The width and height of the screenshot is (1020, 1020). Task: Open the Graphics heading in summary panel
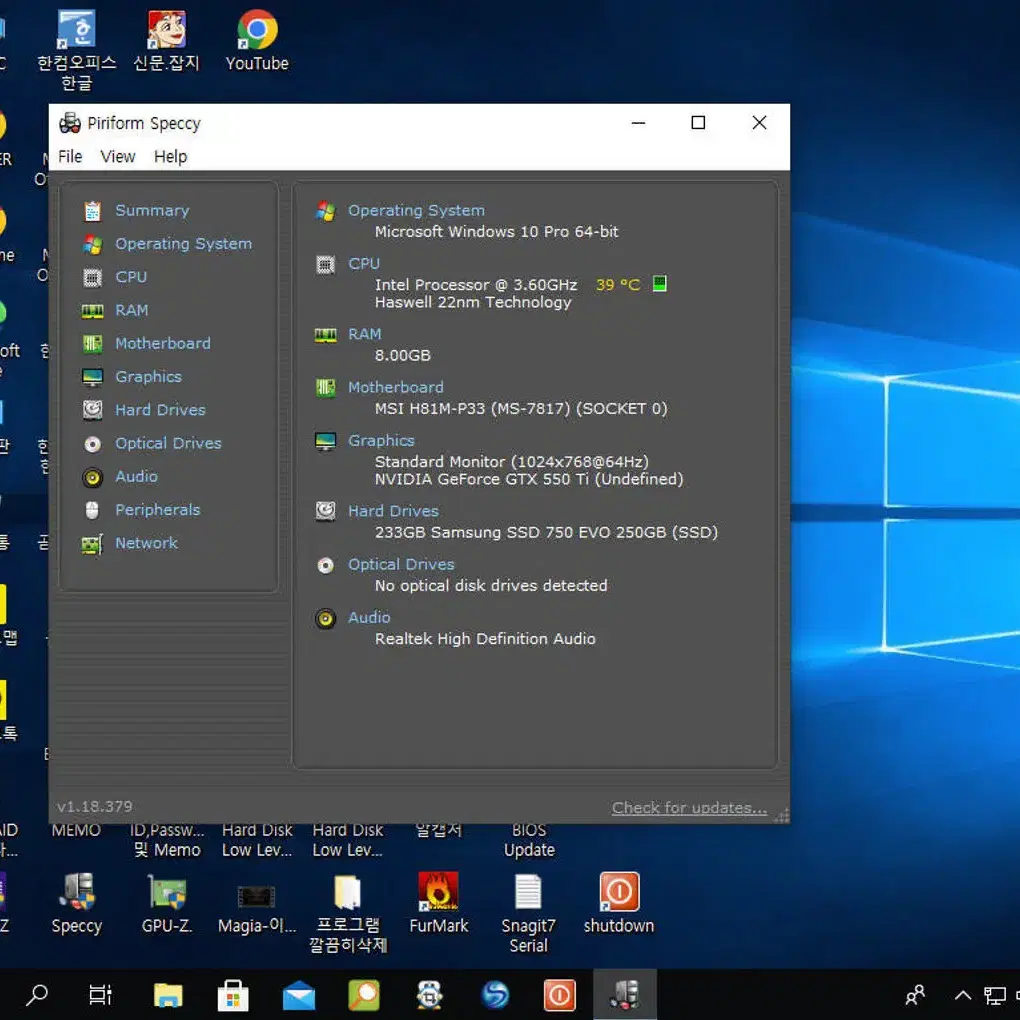click(x=381, y=441)
